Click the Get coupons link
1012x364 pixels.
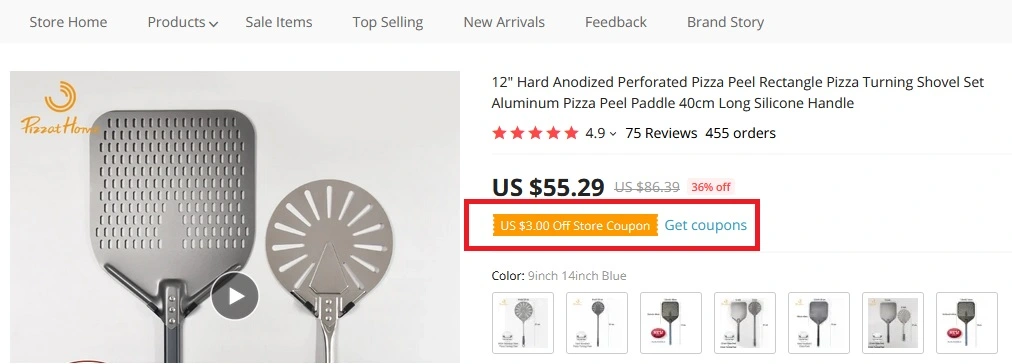click(705, 225)
